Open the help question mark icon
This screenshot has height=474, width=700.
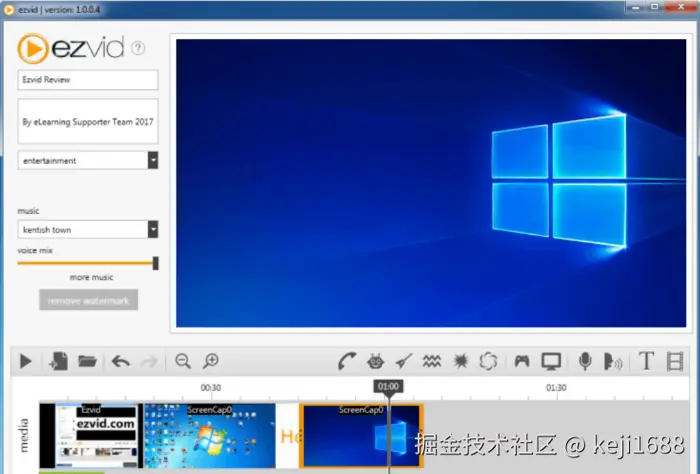(x=138, y=48)
